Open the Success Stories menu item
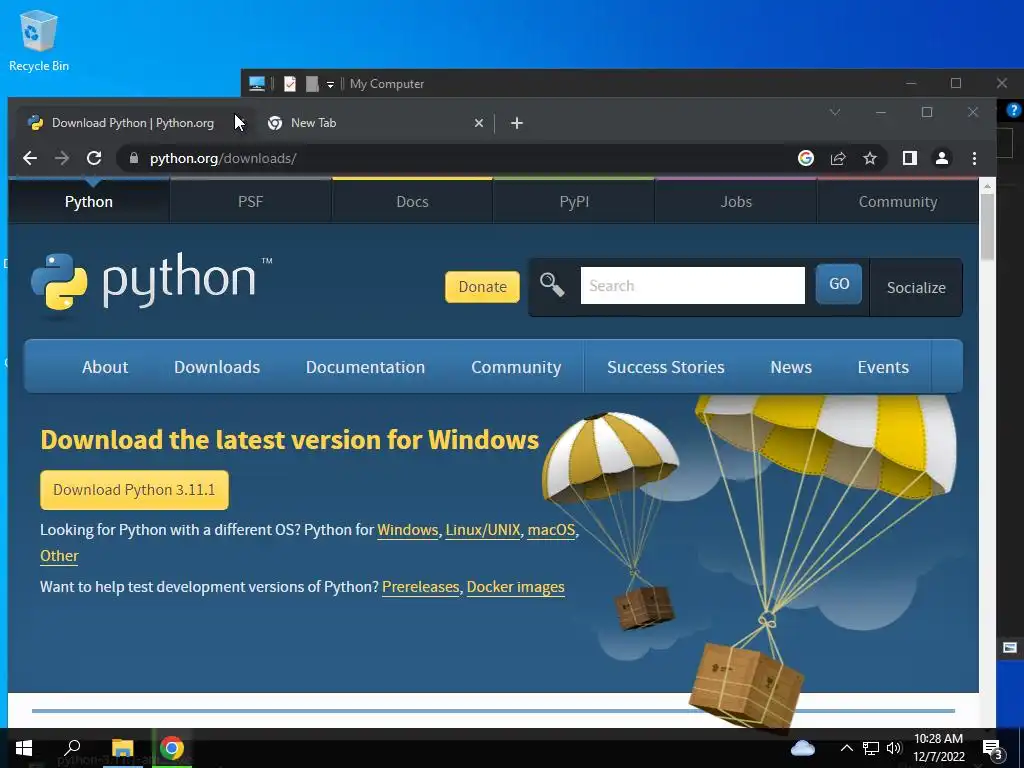The height and width of the screenshot is (768, 1024). (665, 367)
